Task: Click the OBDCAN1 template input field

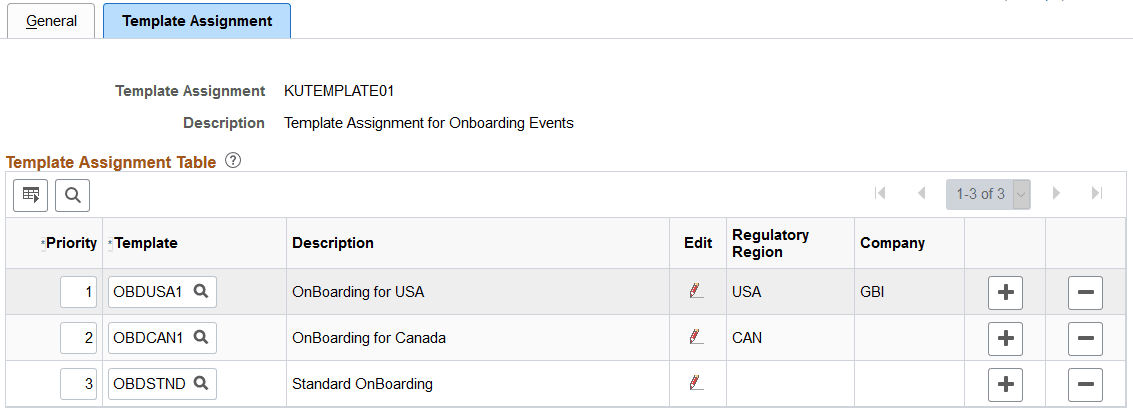Action: point(150,338)
